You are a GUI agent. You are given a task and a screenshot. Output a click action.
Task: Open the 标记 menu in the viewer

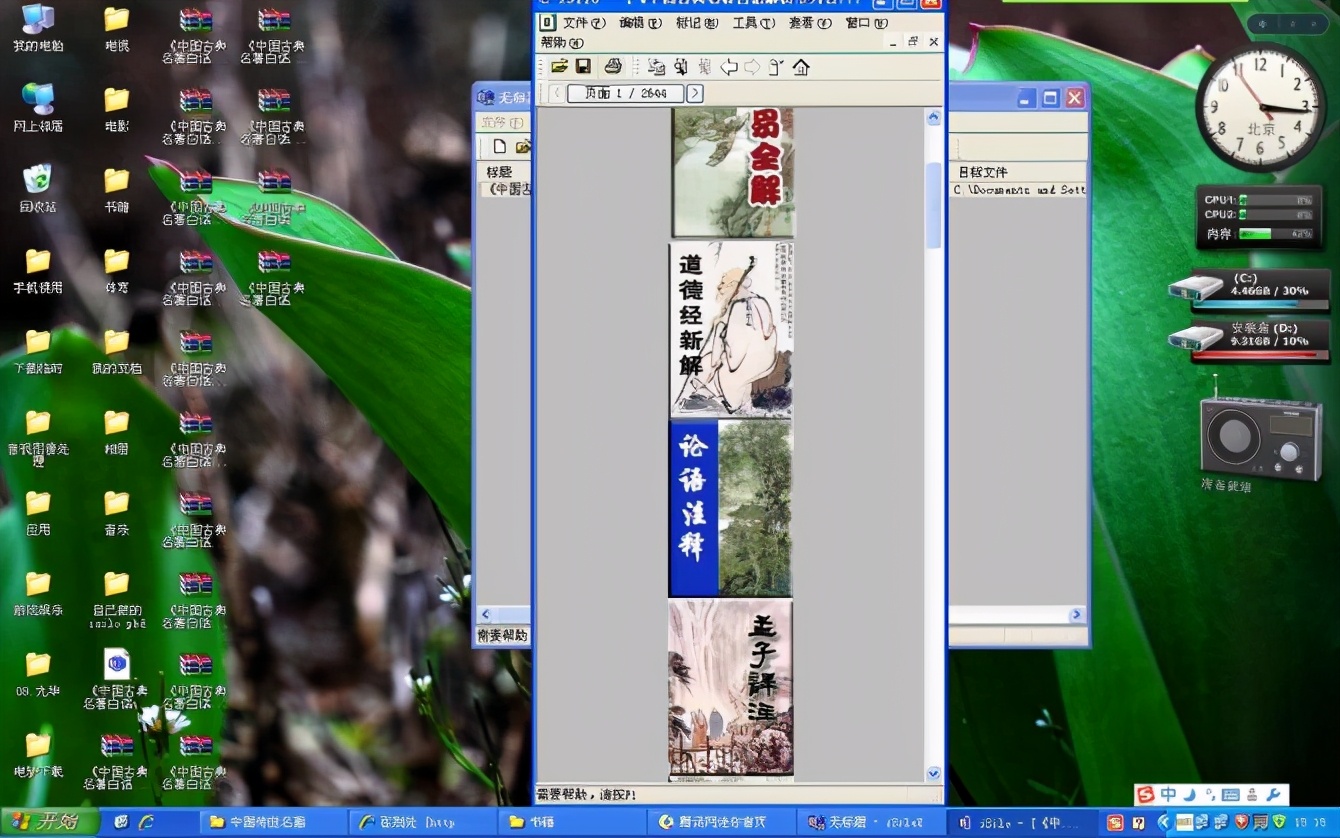pos(697,23)
